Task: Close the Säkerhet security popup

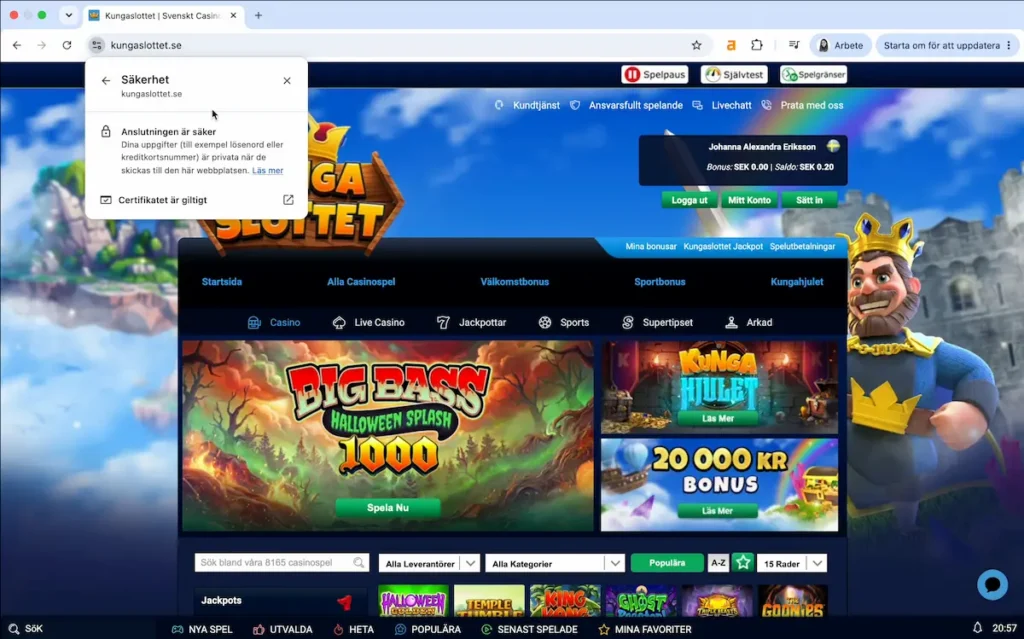Action: (x=287, y=80)
